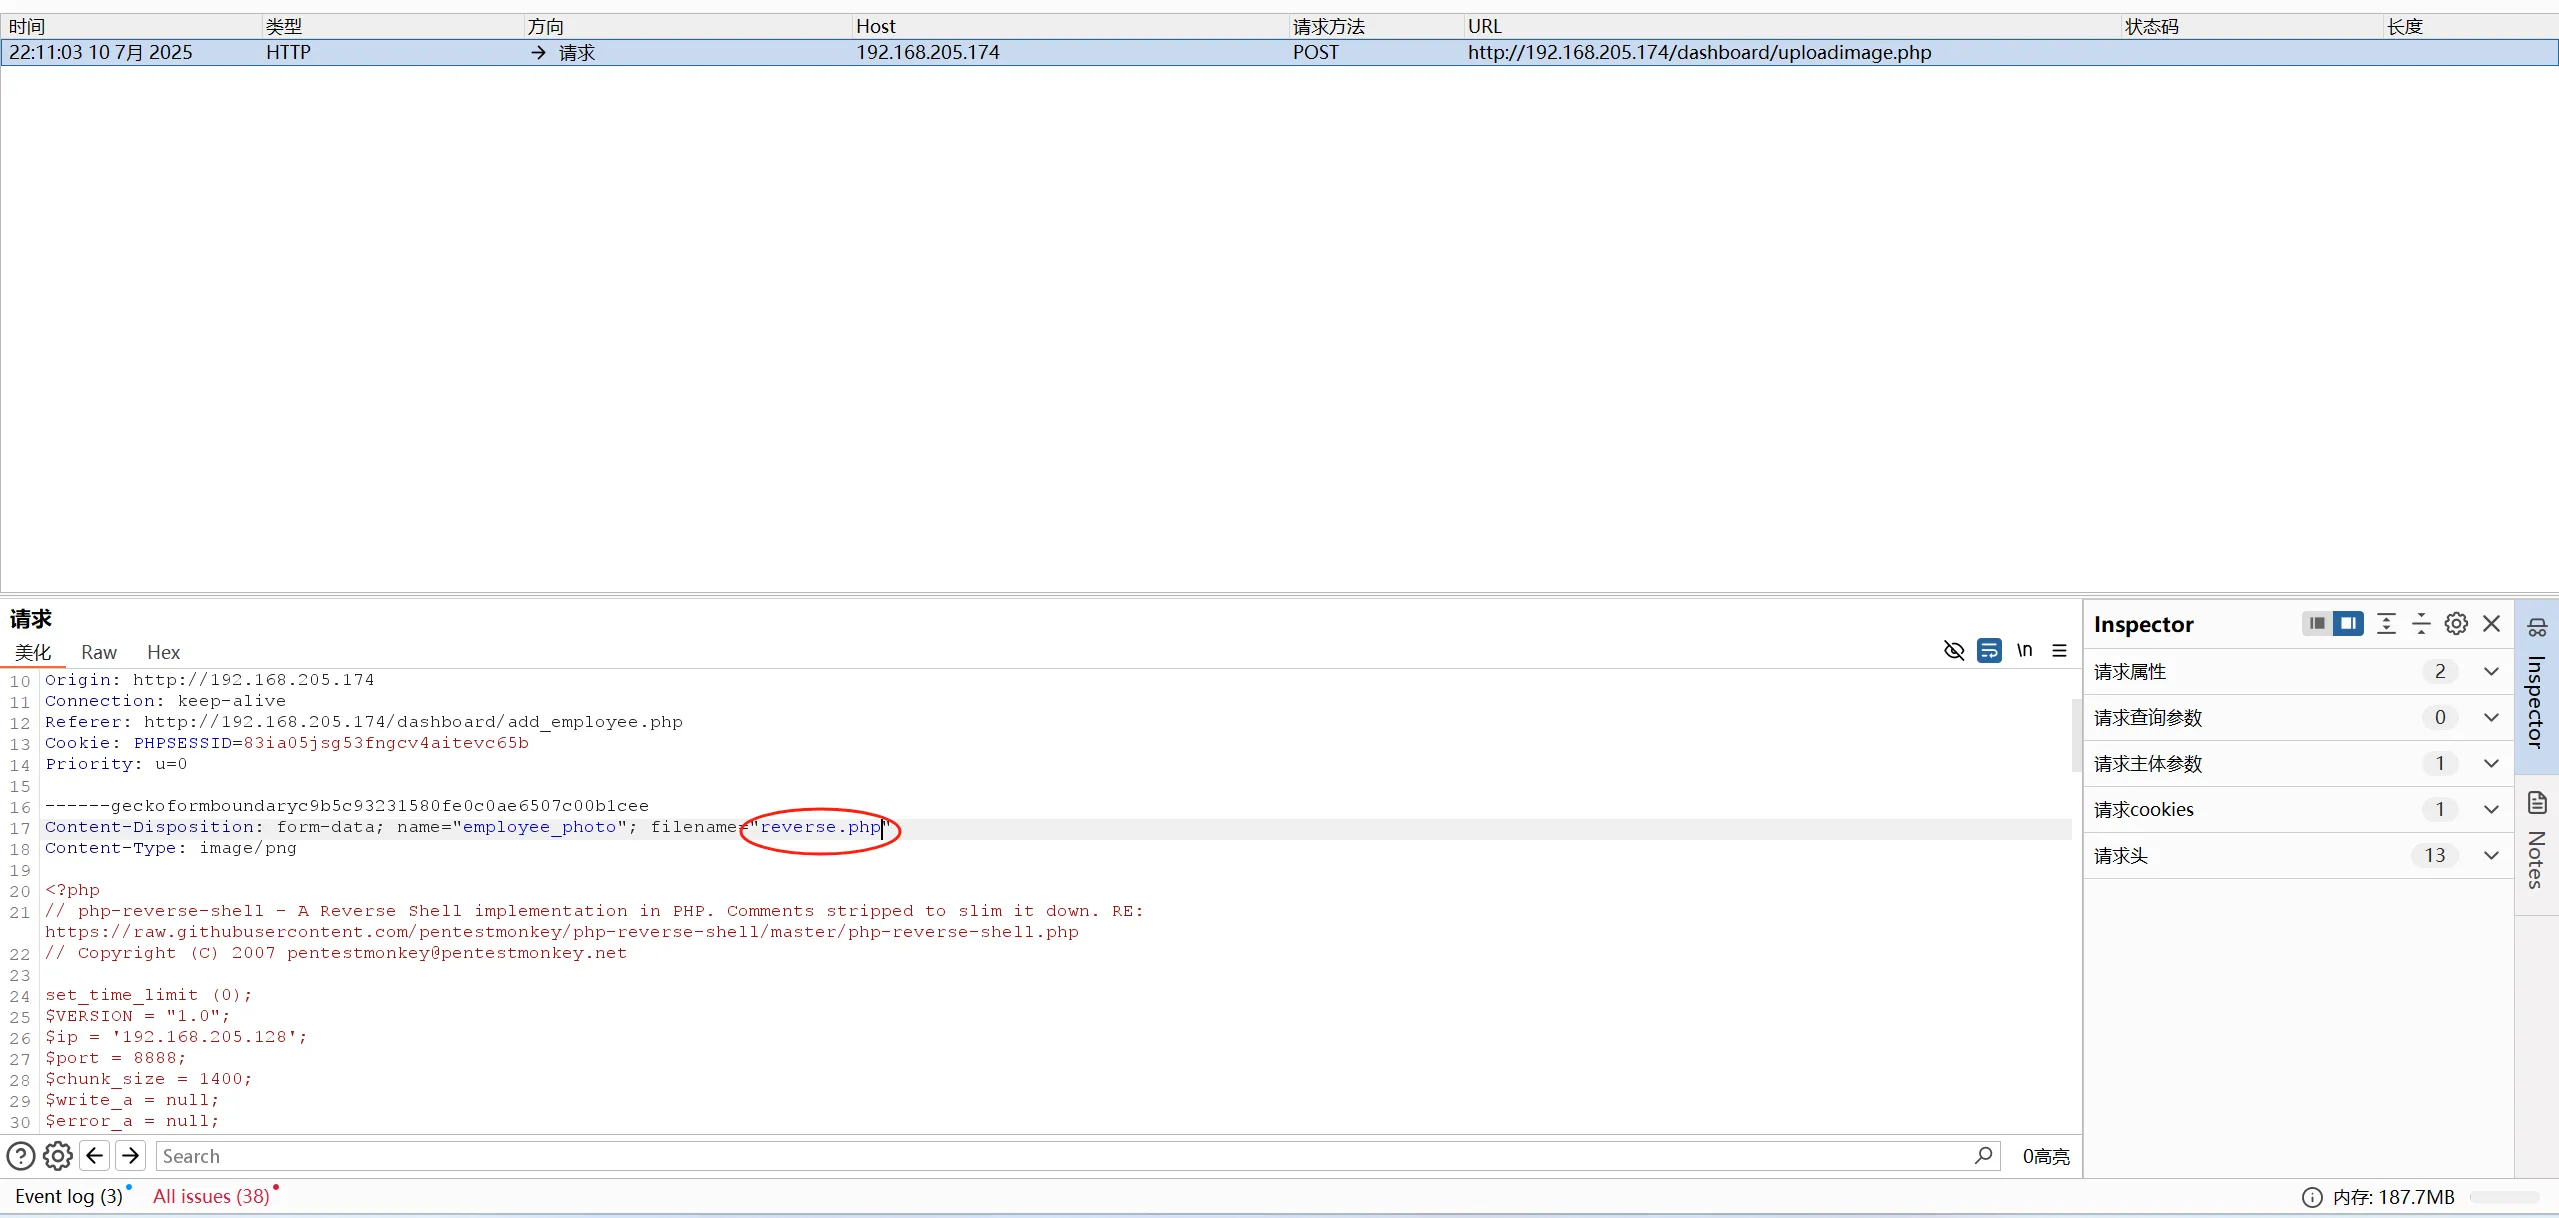Expand 请求头 section with 13 items

click(x=2491, y=856)
